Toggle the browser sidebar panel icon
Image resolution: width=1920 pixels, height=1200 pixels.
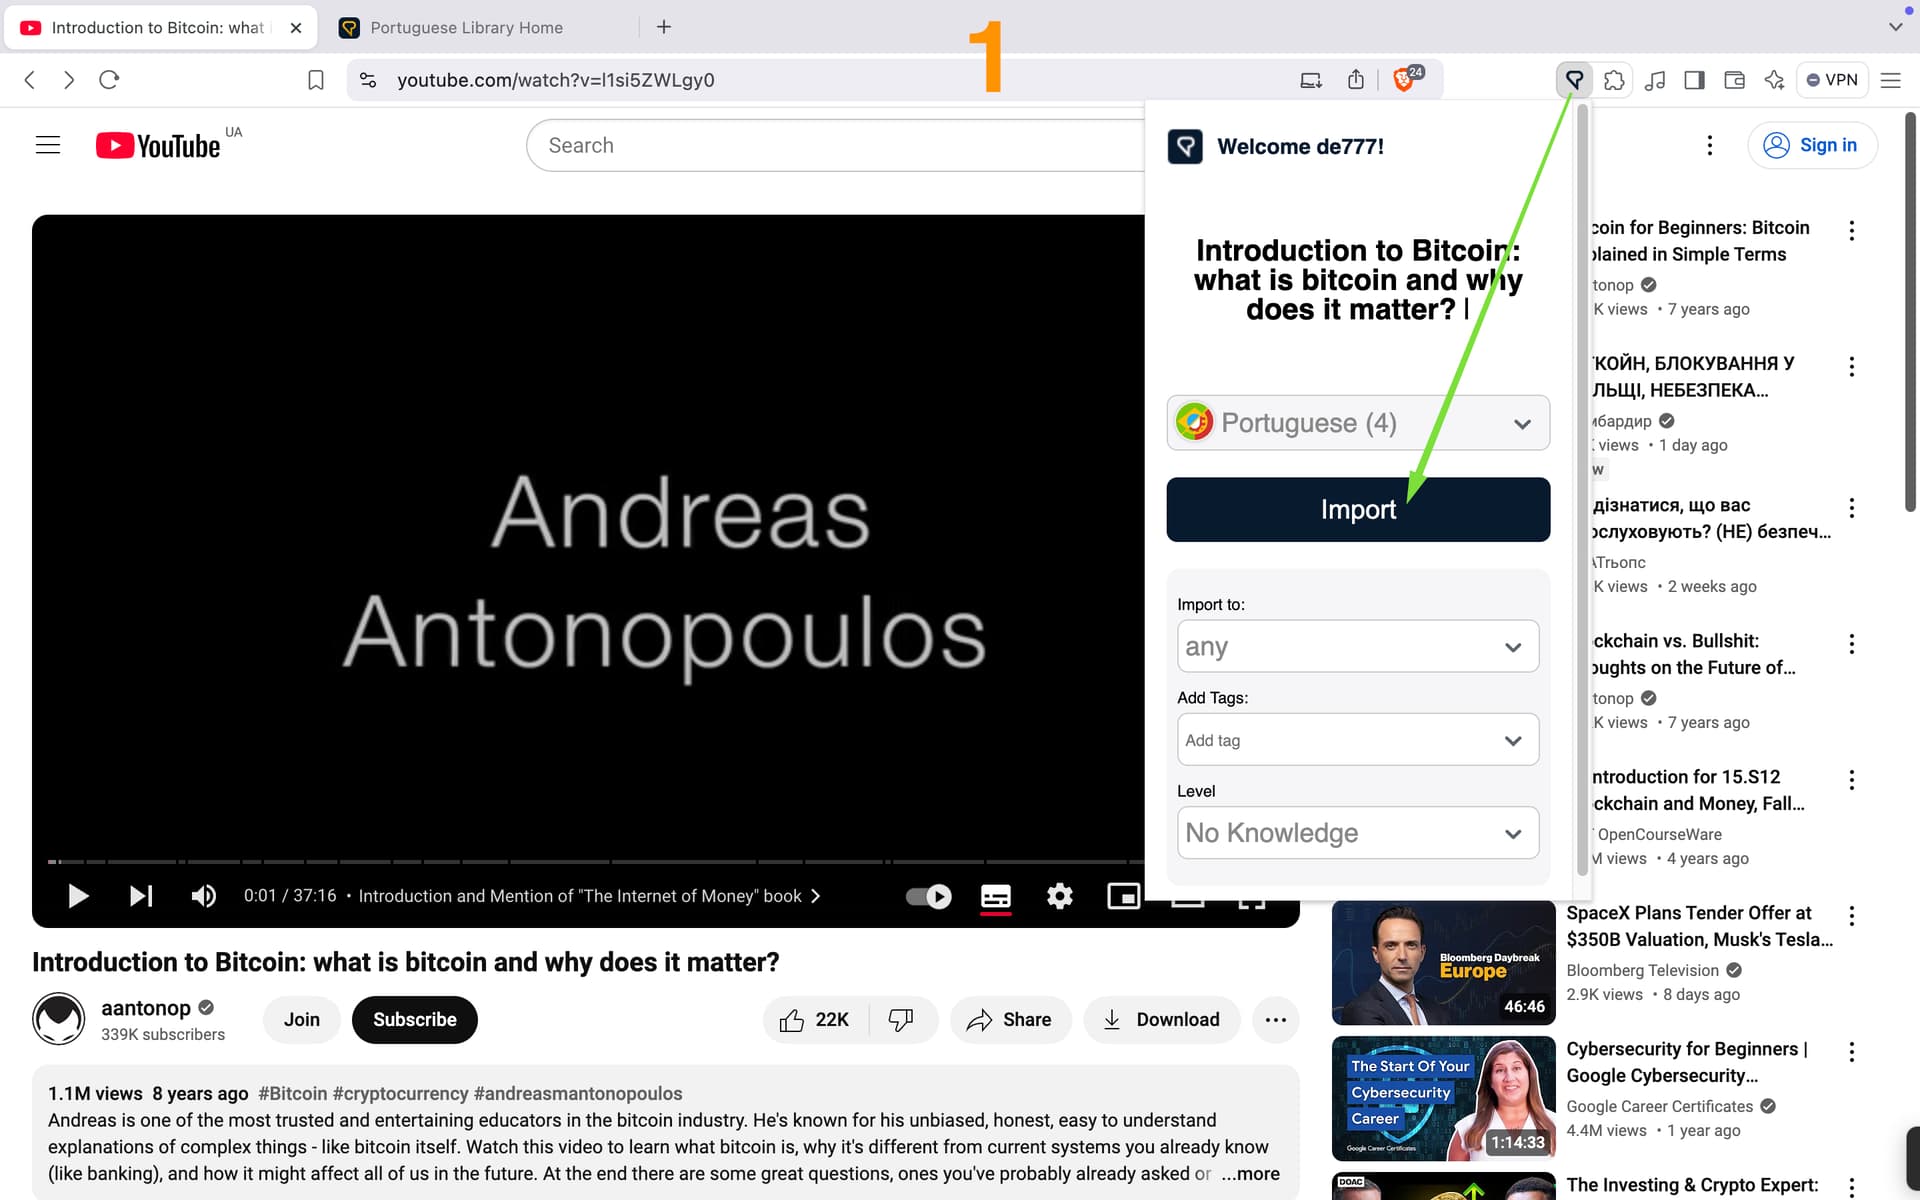[x=1694, y=80]
